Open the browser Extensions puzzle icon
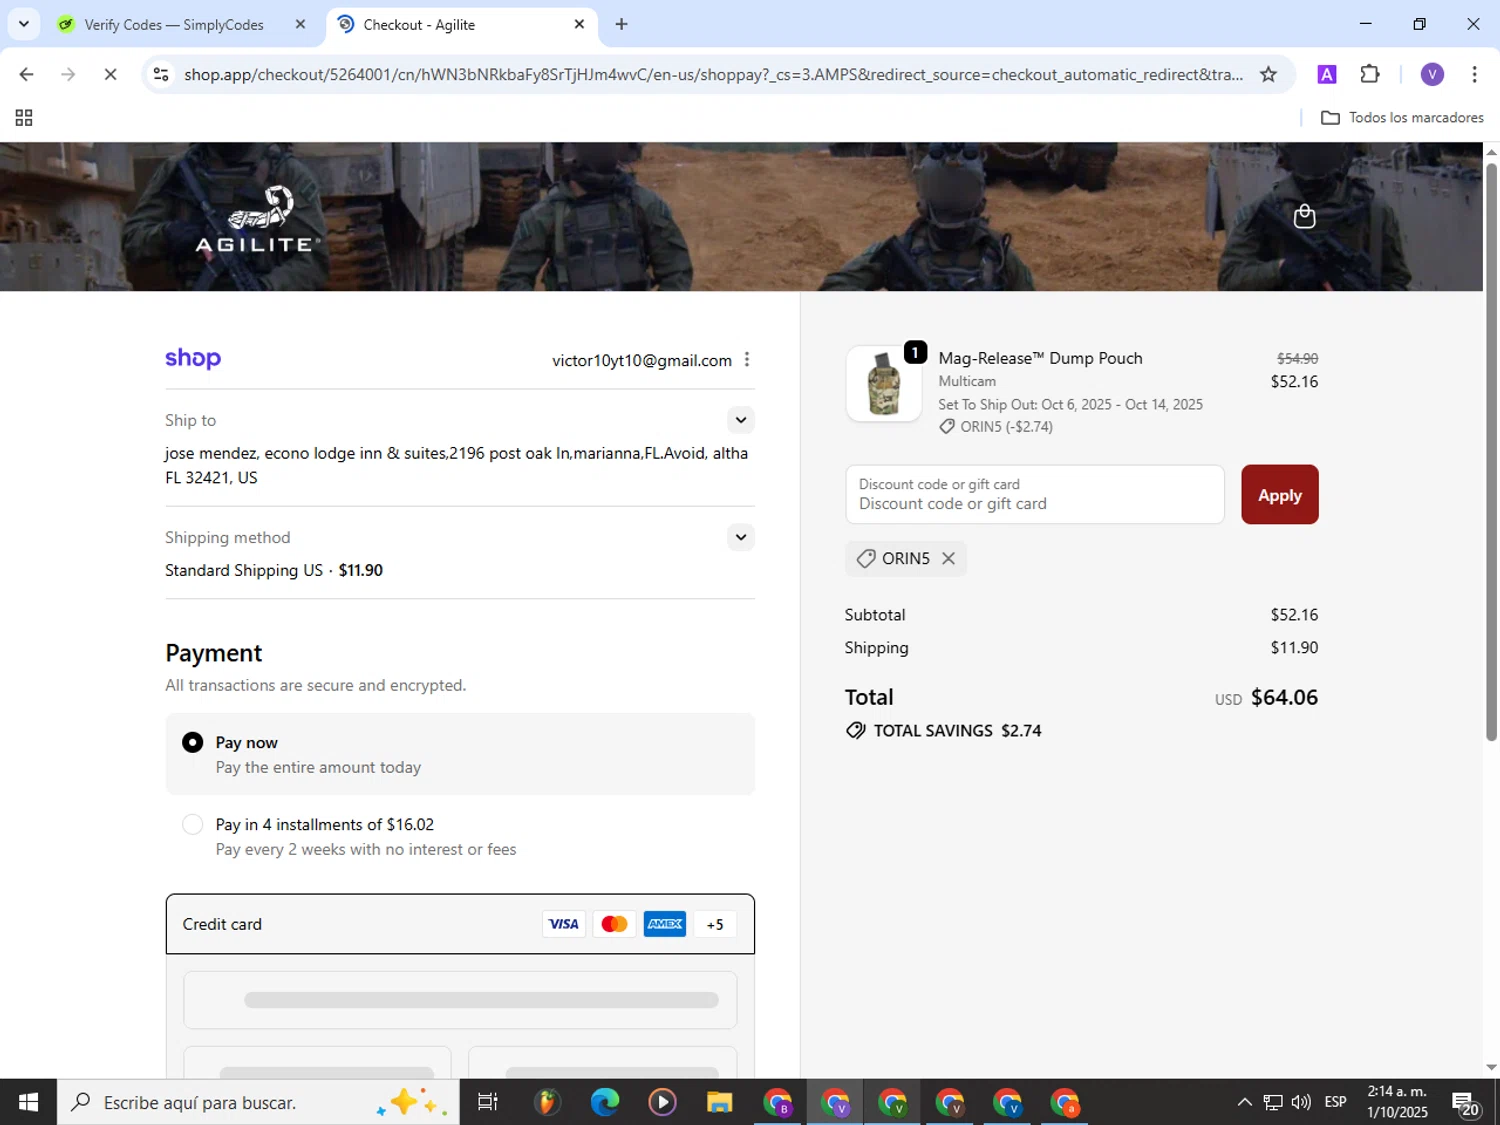 1370,74
